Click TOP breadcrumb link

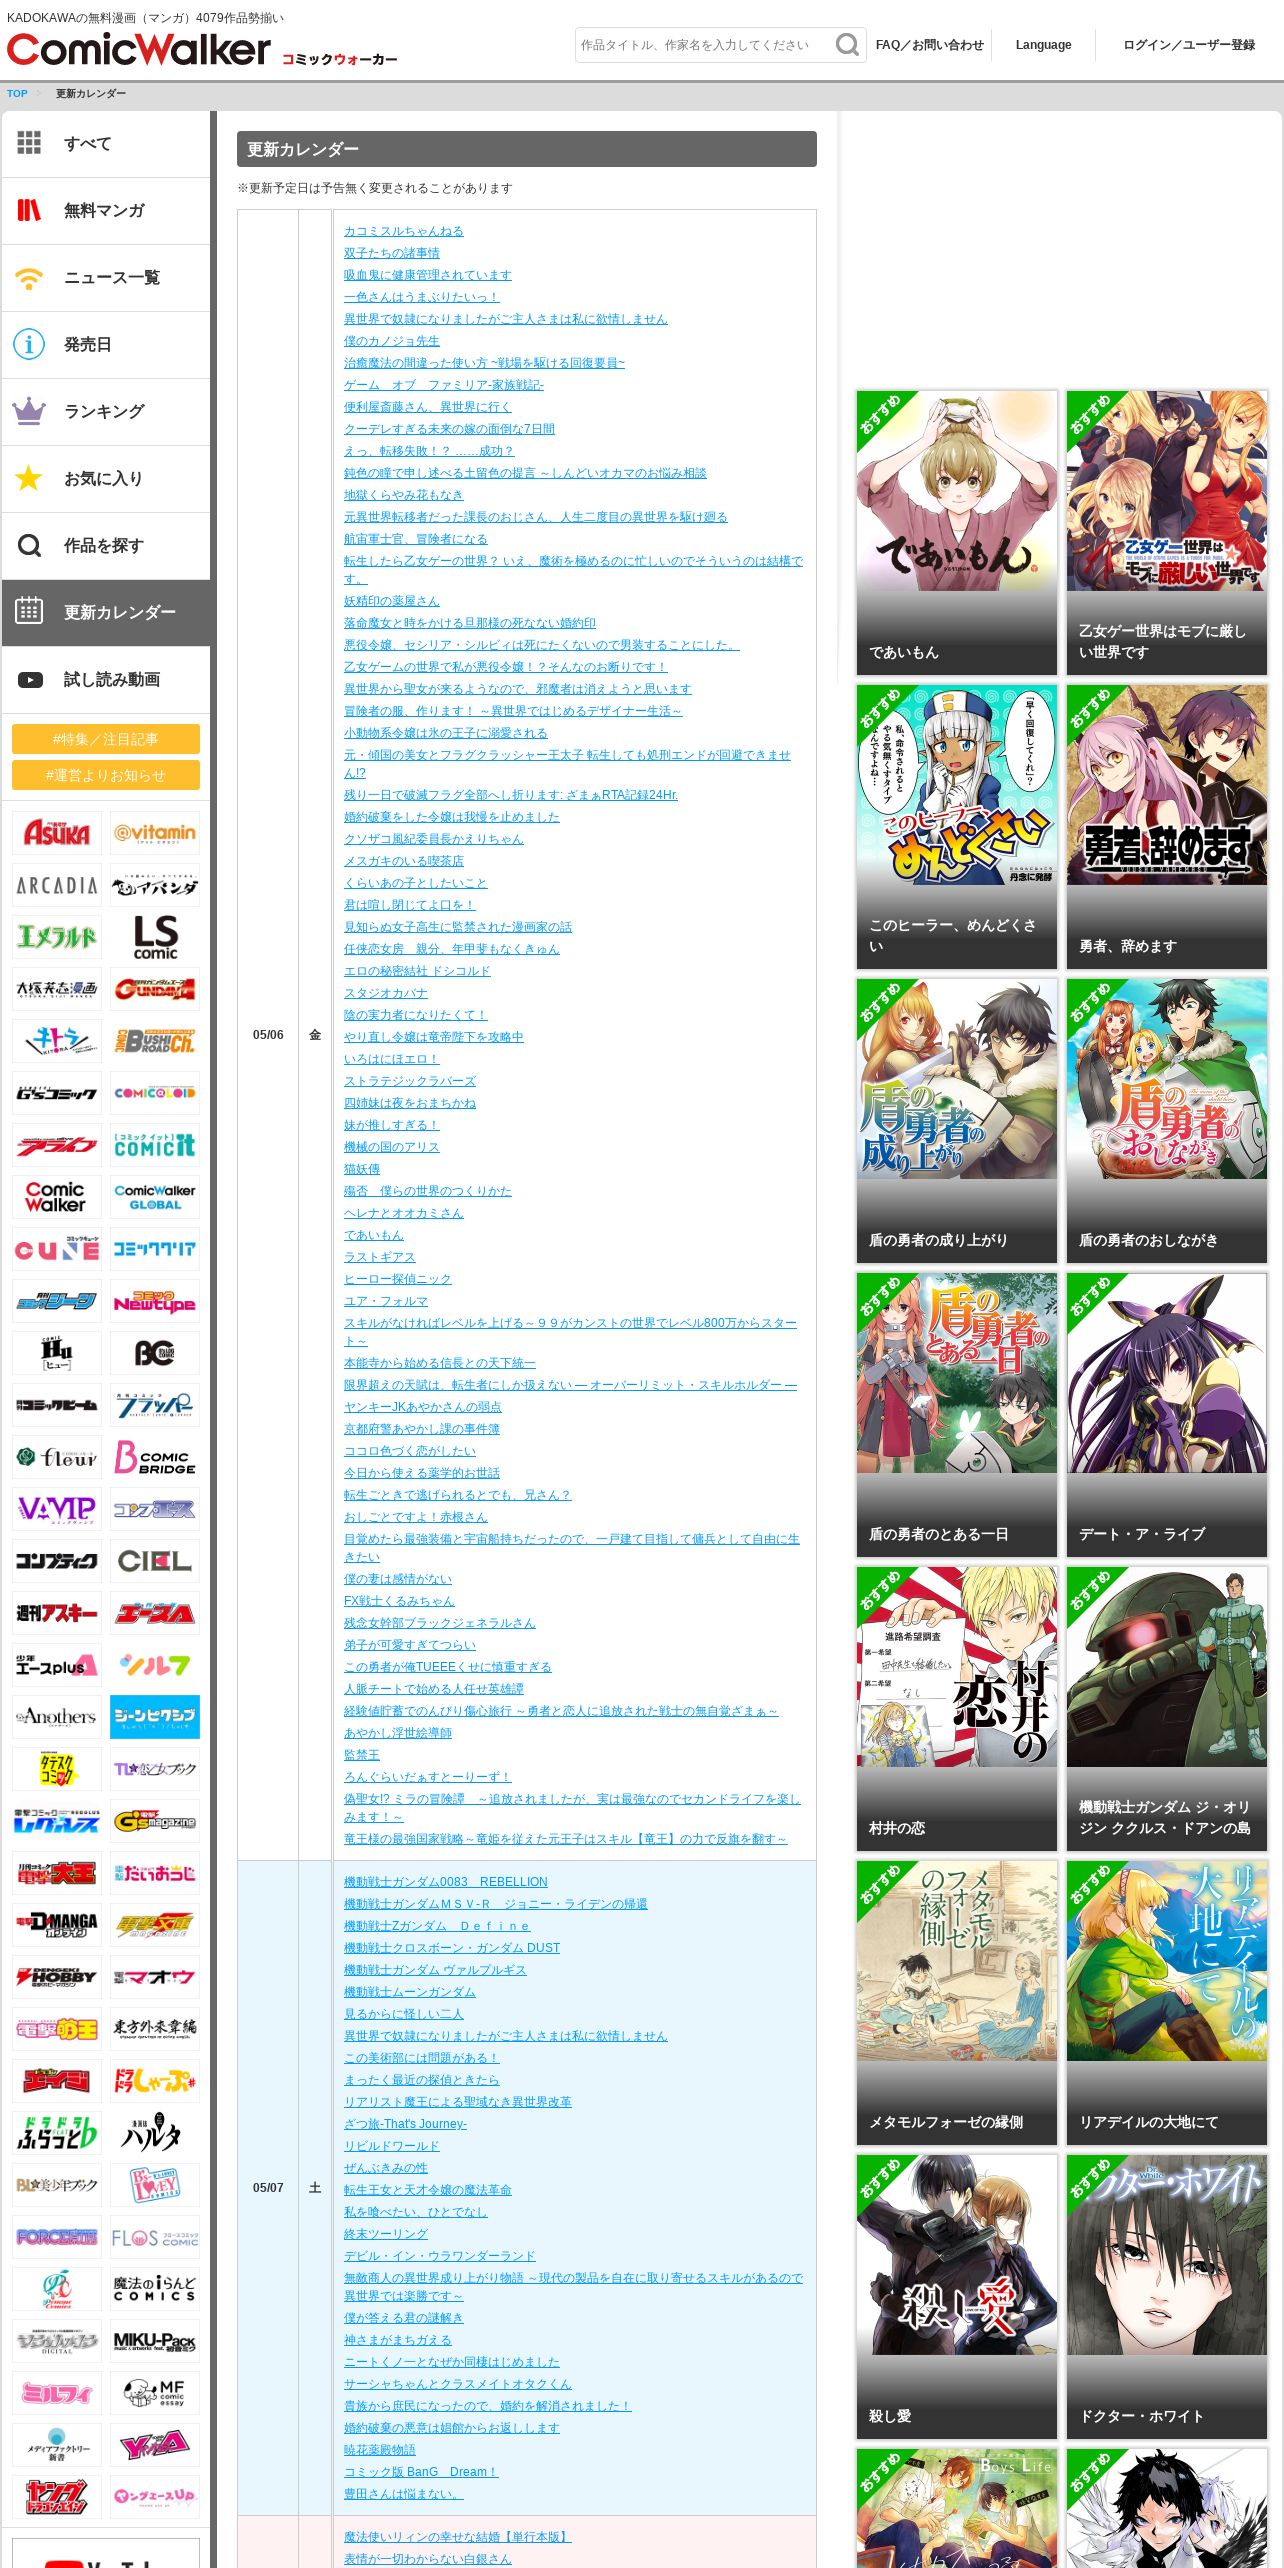click(x=17, y=94)
